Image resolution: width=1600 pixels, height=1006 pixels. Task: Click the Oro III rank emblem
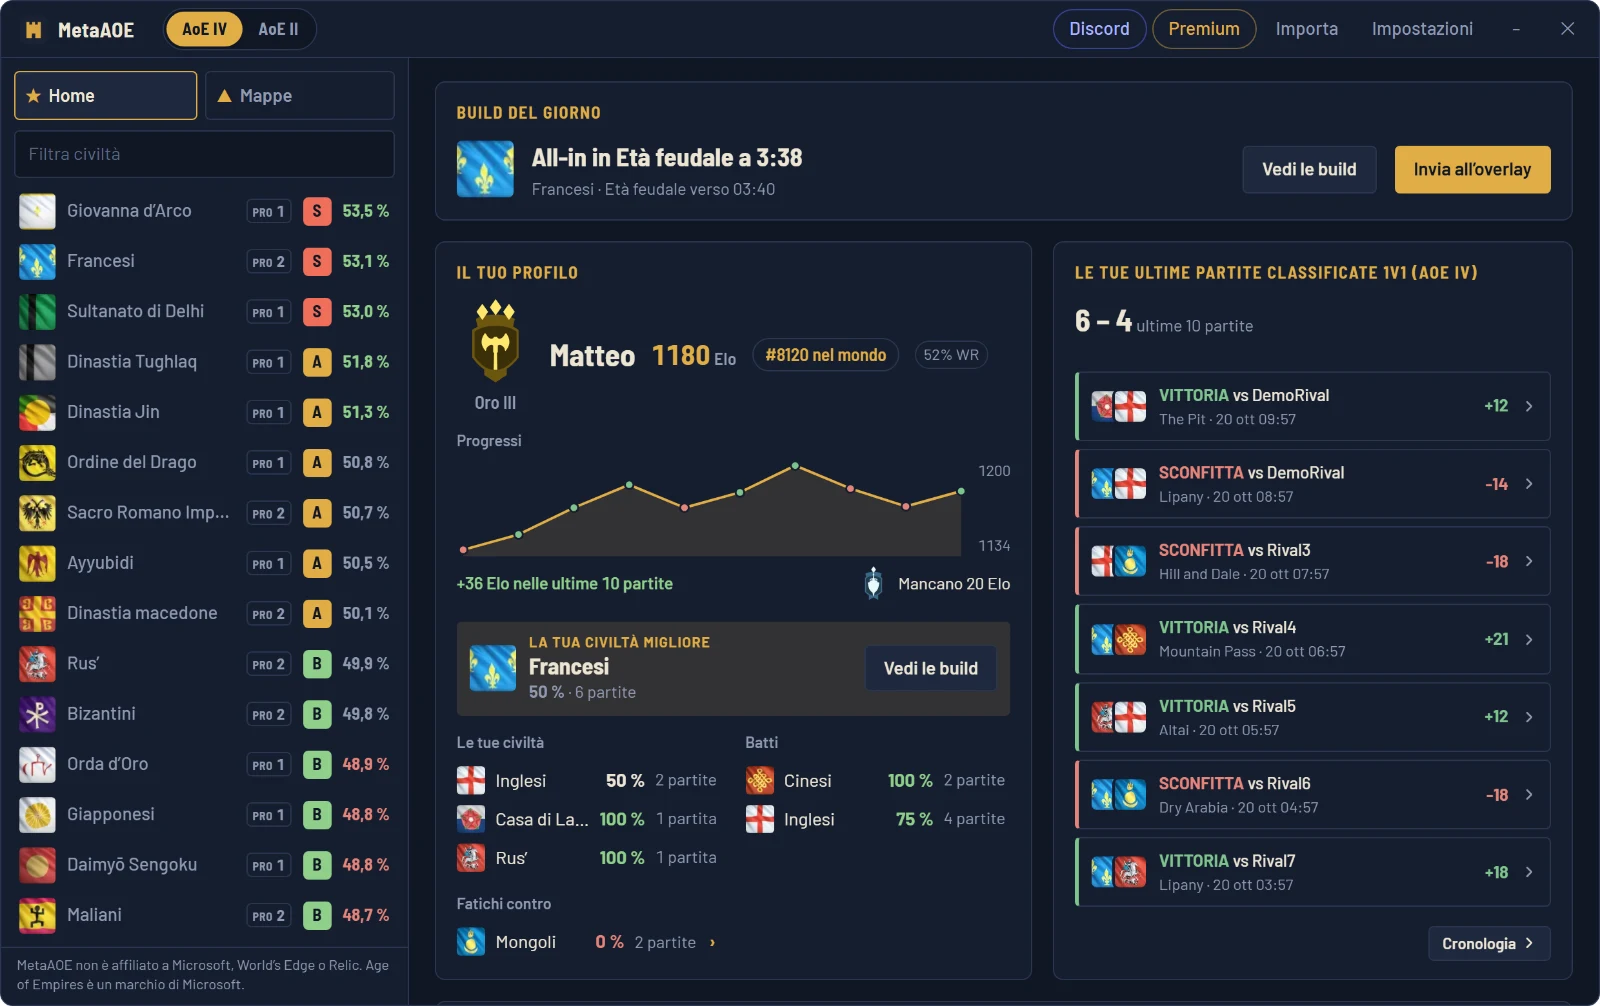coord(495,341)
